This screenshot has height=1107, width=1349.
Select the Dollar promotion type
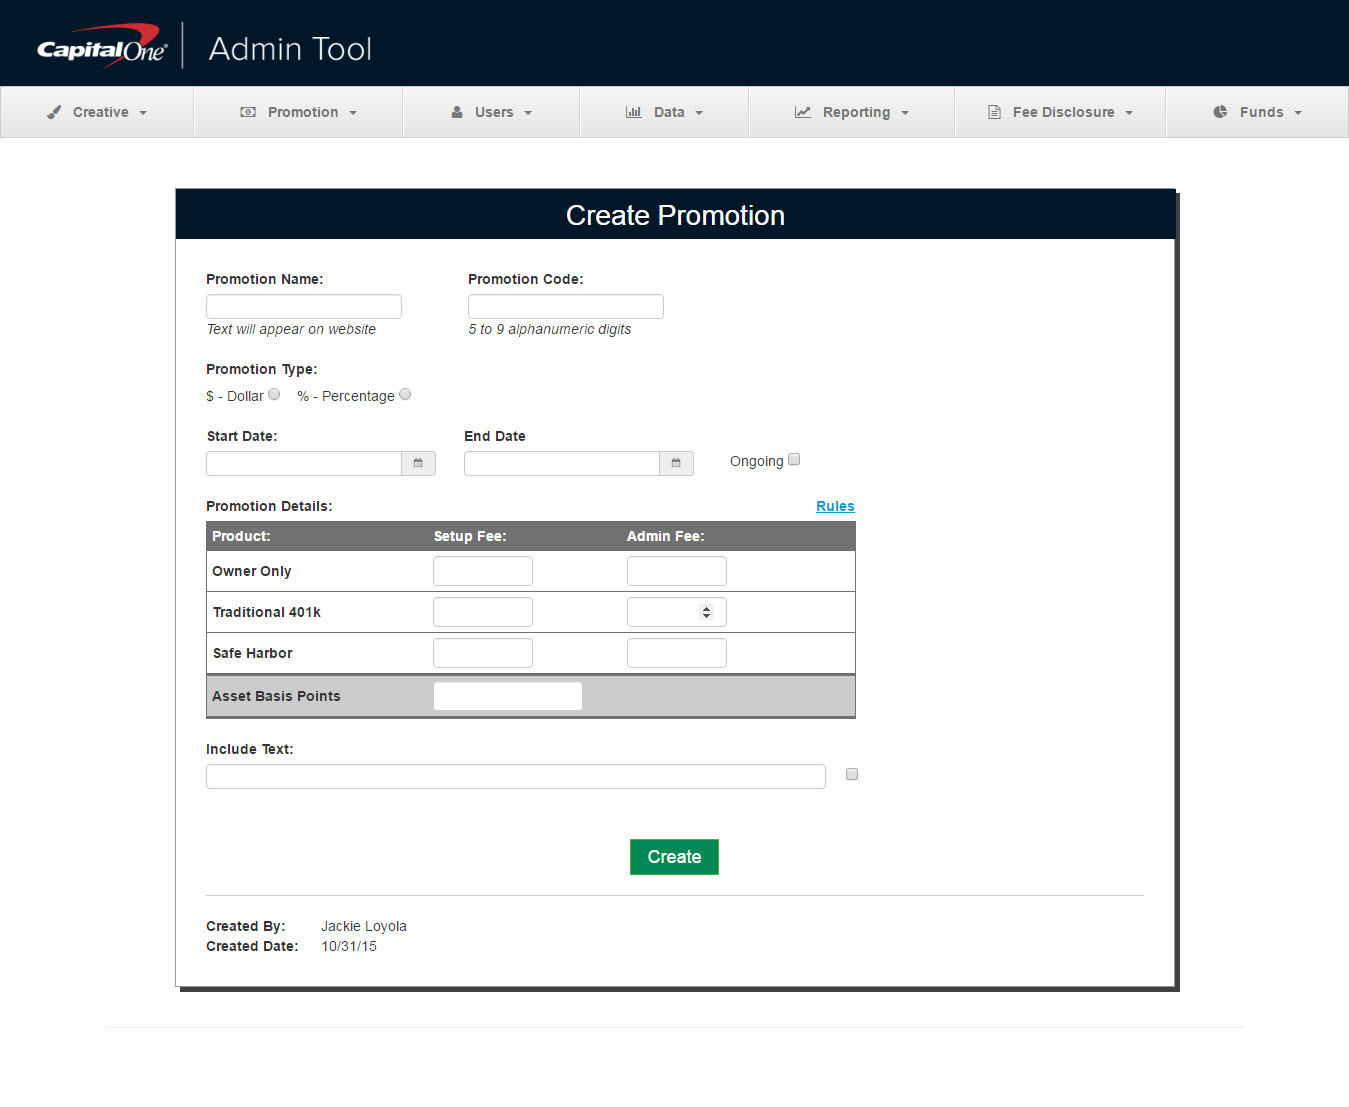click(x=274, y=395)
